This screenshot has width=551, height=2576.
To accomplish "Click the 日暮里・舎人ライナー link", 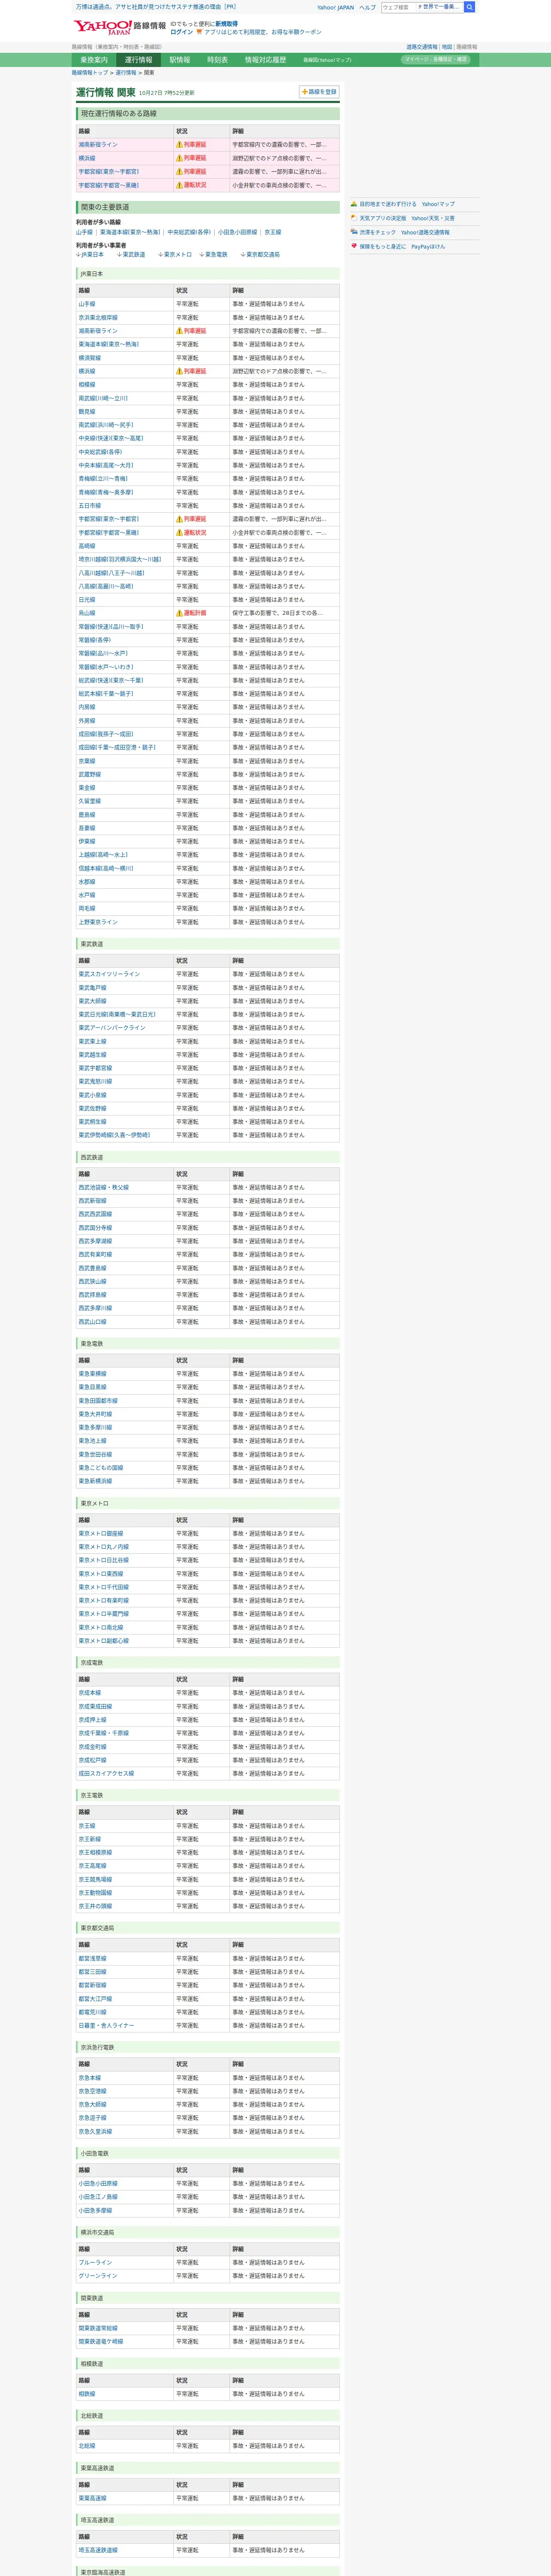I will click(106, 2025).
